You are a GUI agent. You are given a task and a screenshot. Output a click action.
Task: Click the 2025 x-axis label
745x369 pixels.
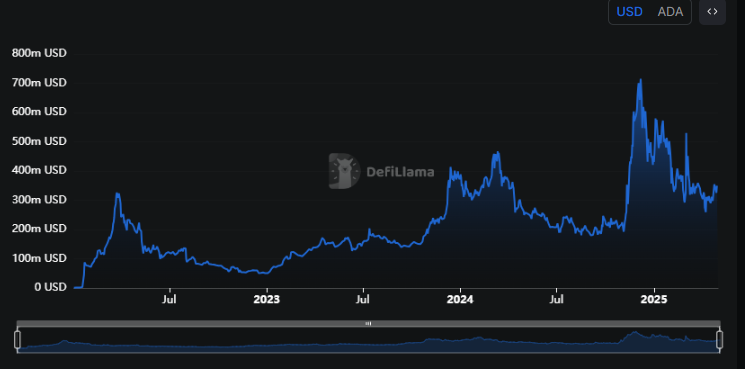(654, 300)
